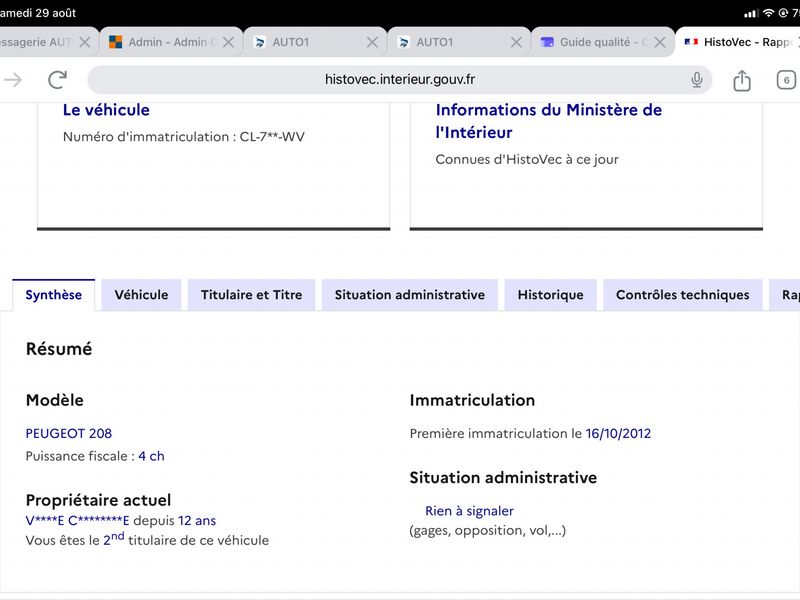Click the 2nd titulaire de ce véhicule line
The width and height of the screenshot is (800, 600).
click(x=147, y=540)
